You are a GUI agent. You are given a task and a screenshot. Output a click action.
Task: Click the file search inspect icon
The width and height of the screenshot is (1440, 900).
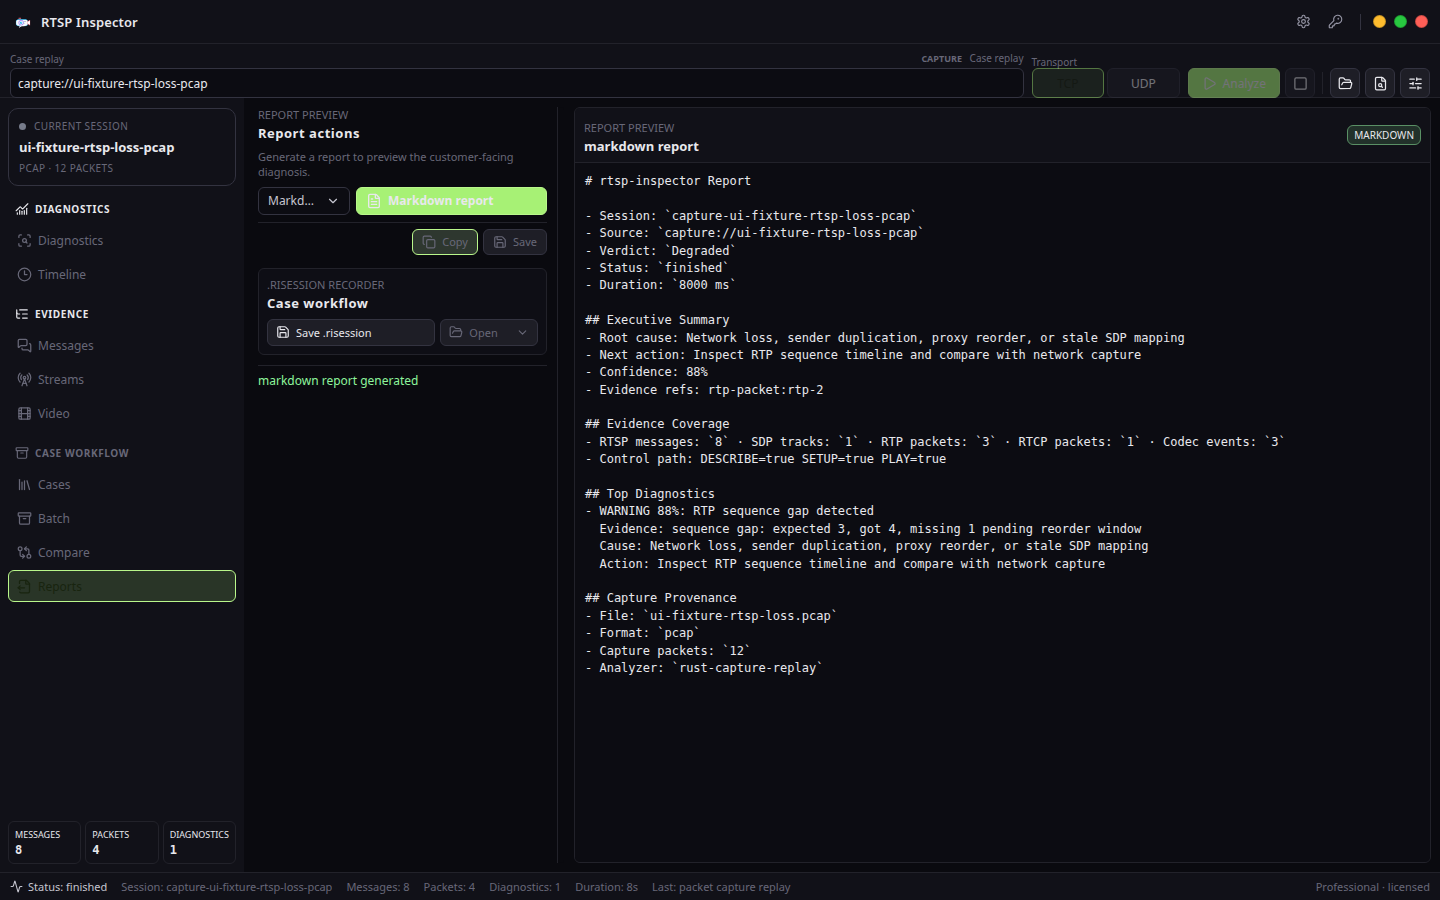[1380, 83]
